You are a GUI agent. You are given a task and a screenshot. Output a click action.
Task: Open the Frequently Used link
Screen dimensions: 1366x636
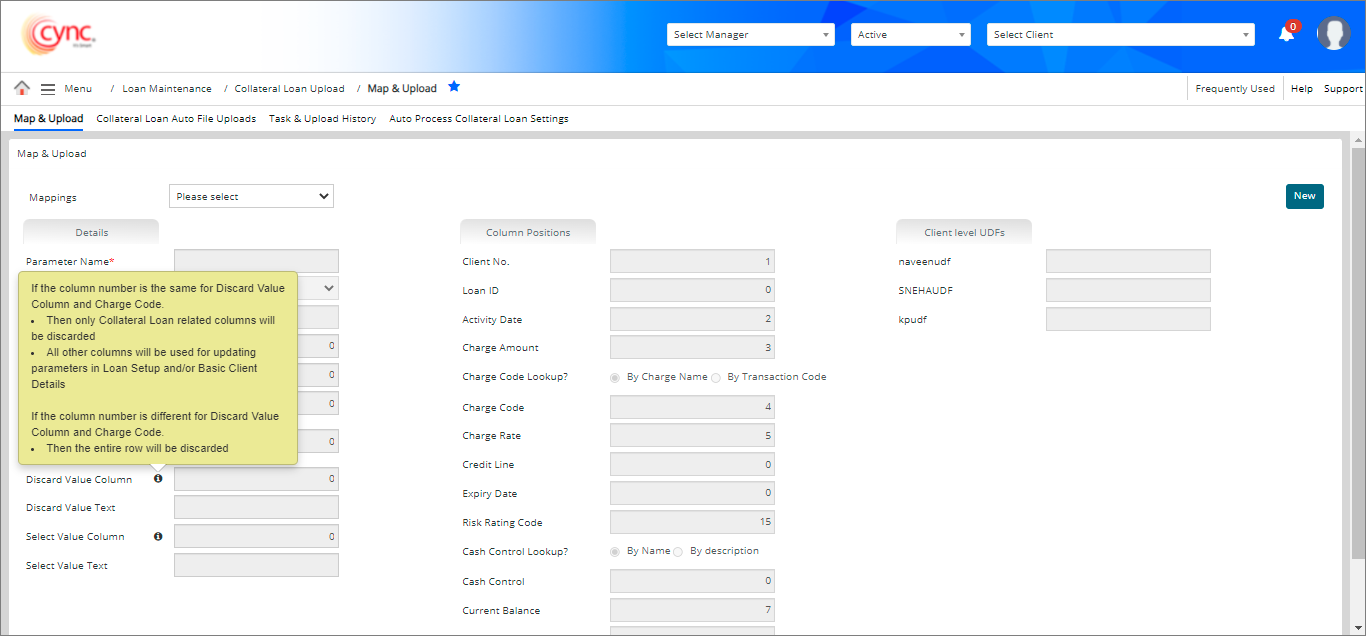(1235, 89)
